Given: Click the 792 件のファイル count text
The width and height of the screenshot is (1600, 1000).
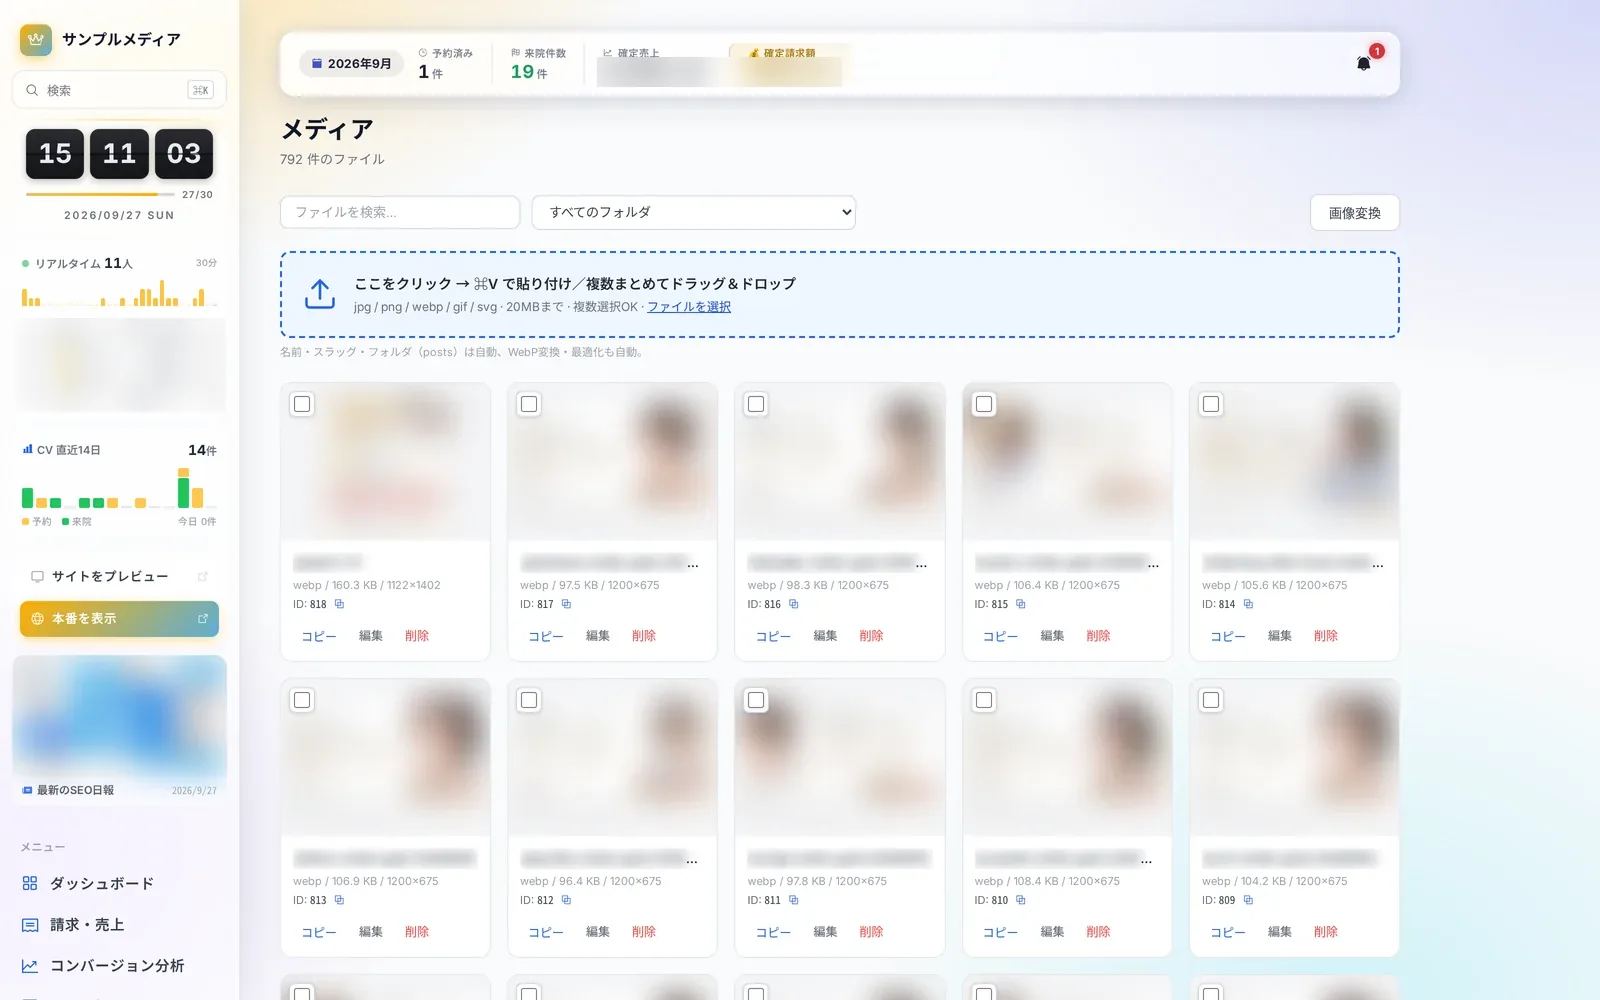Looking at the screenshot, I should [332, 159].
